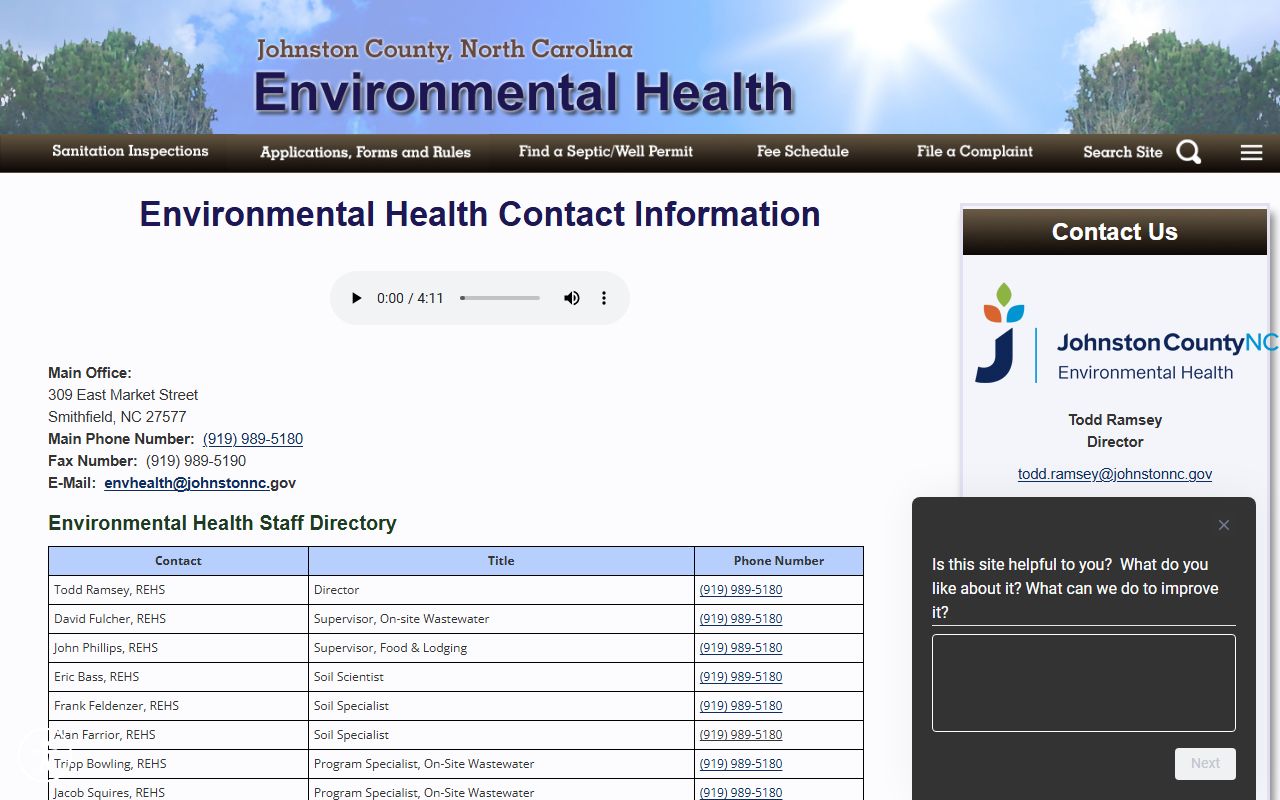The image size is (1280, 800).
Task: Open Sanitation Inspections menu item
Action: (x=130, y=151)
